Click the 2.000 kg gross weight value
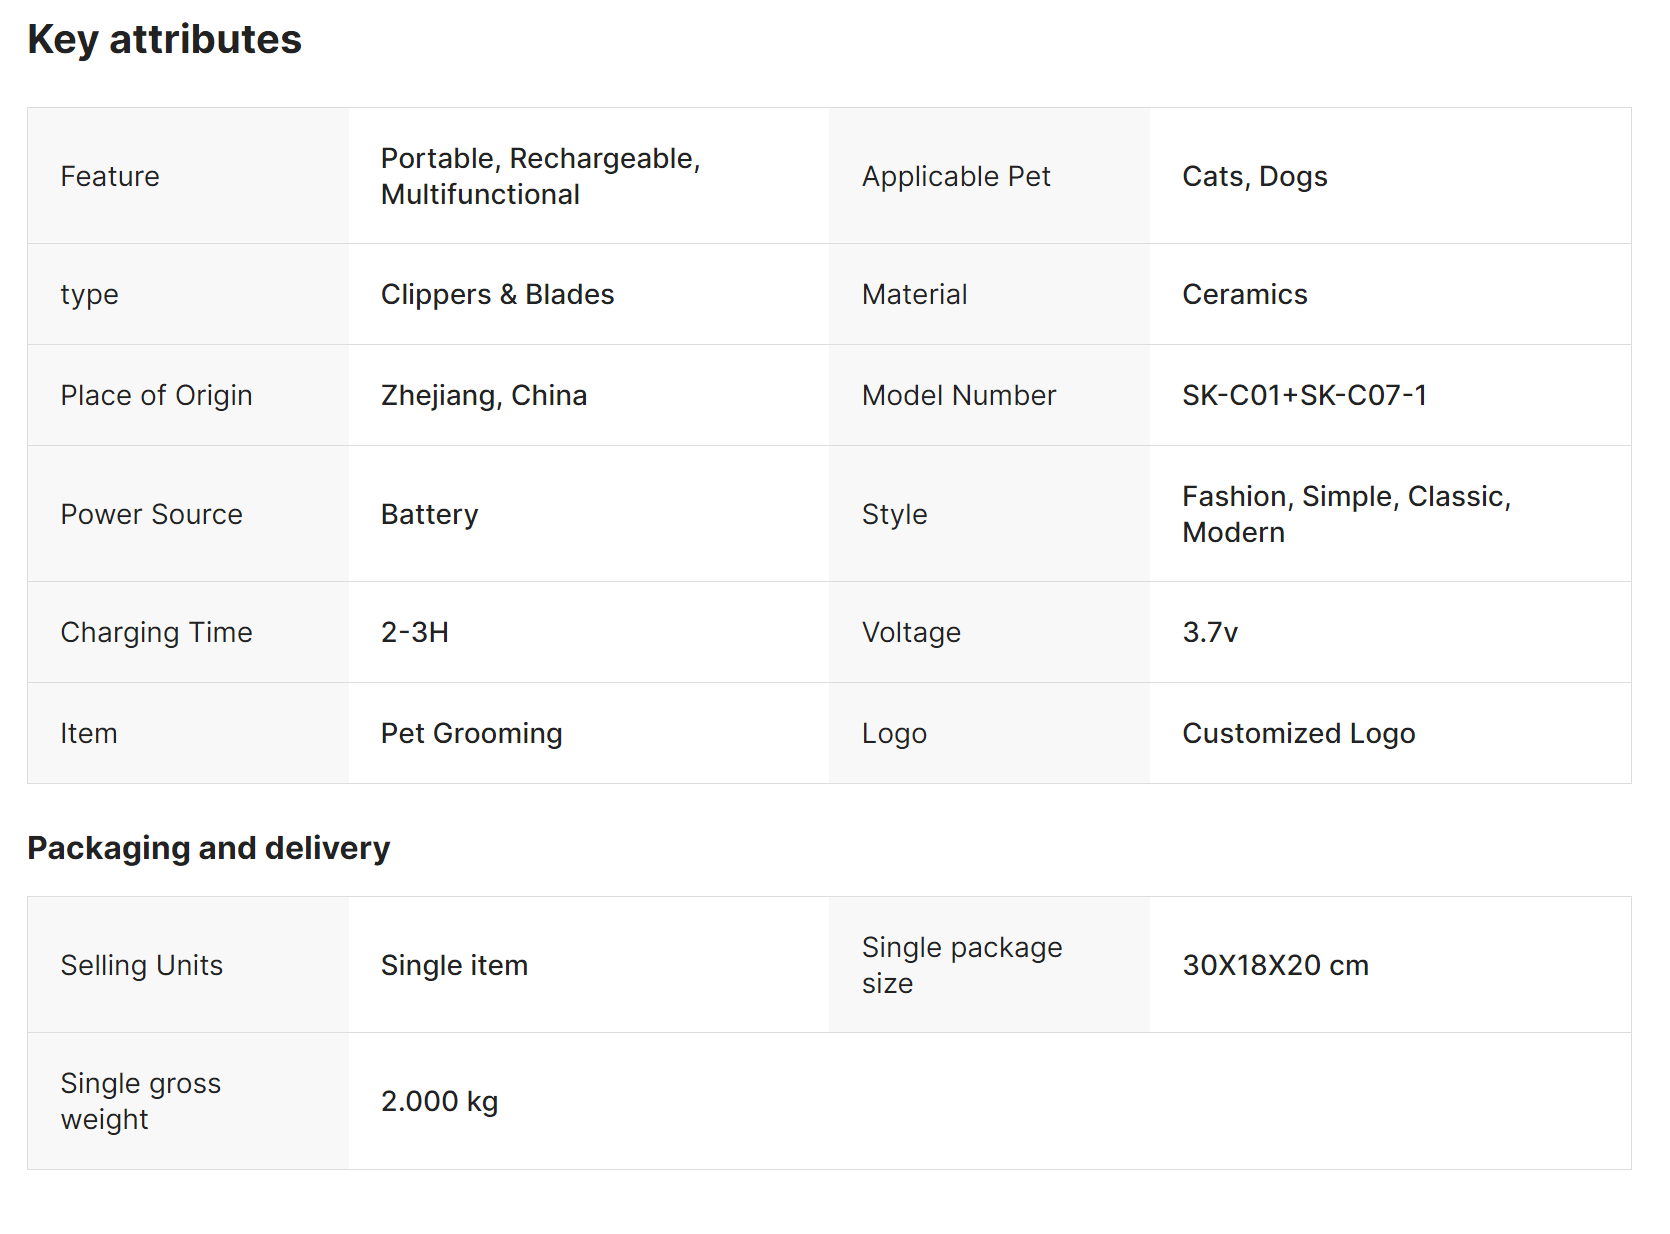The height and width of the screenshot is (1234, 1670). coord(439,1101)
